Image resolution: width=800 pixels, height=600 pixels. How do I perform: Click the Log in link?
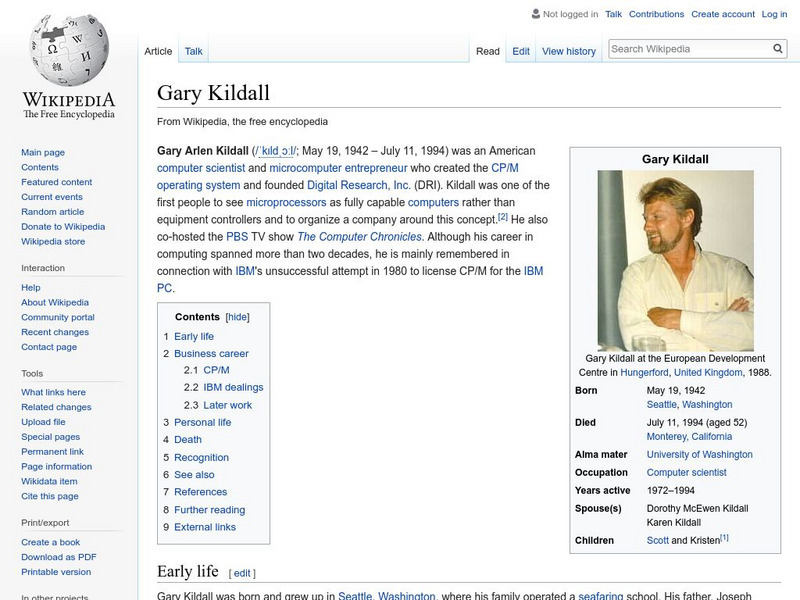774,14
